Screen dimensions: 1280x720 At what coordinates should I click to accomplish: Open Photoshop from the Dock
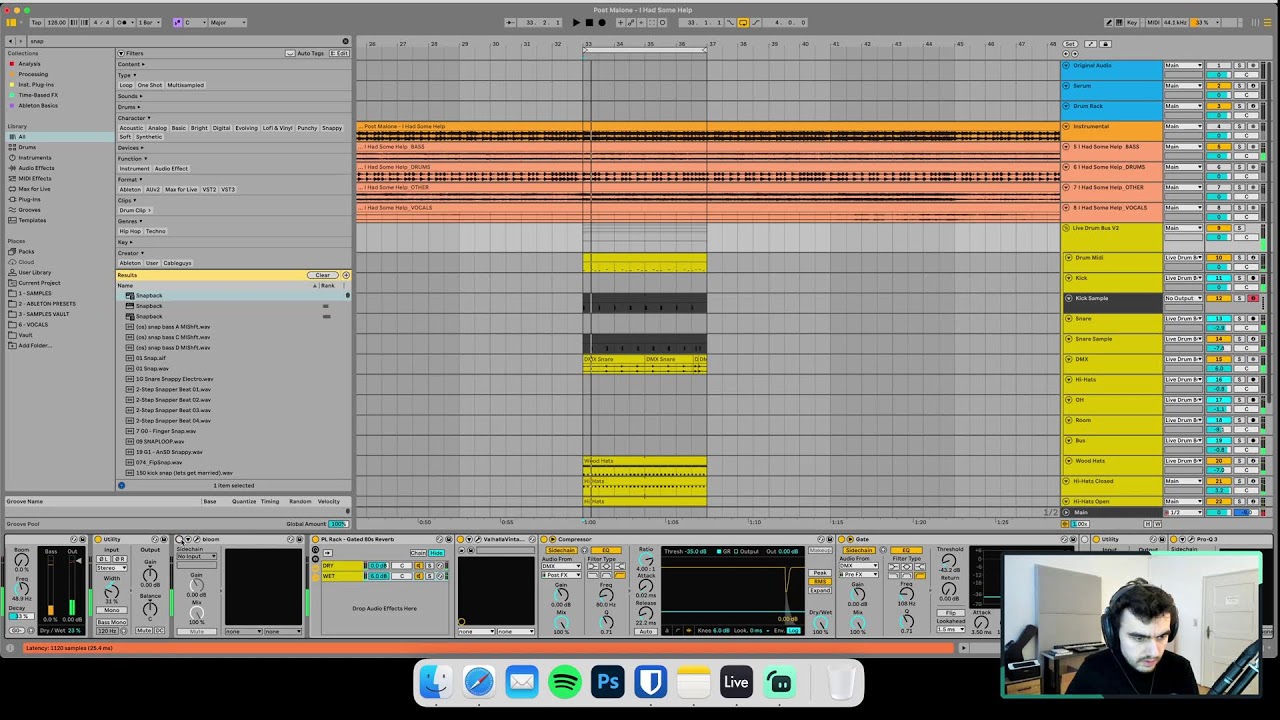(608, 683)
